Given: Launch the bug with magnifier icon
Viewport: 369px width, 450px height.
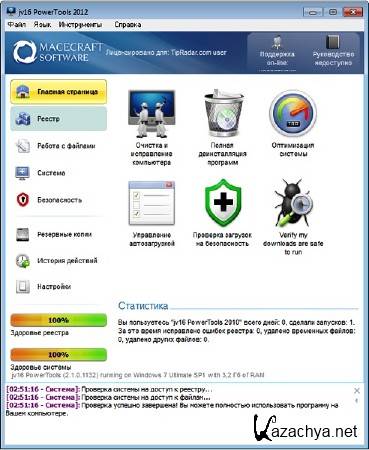Looking at the screenshot, I should (x=293, y=203).
